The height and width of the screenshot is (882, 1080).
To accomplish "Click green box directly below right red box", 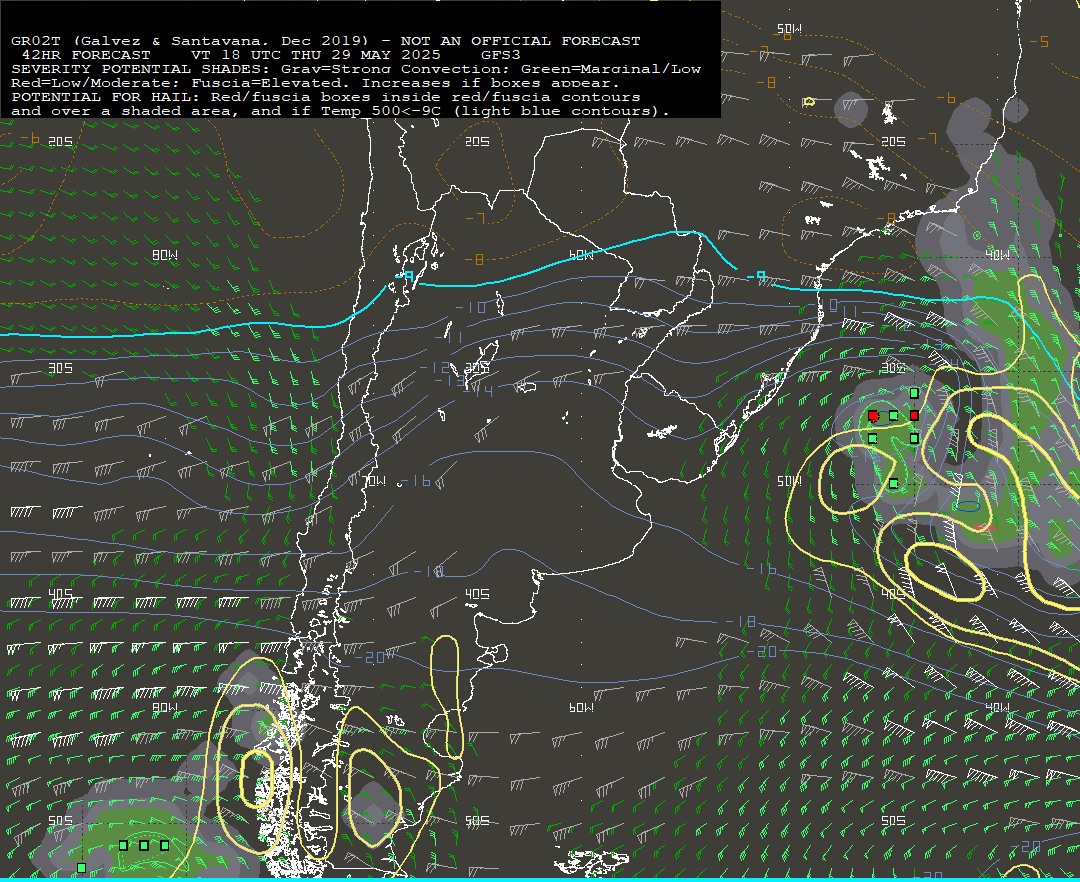I will 914,438.
